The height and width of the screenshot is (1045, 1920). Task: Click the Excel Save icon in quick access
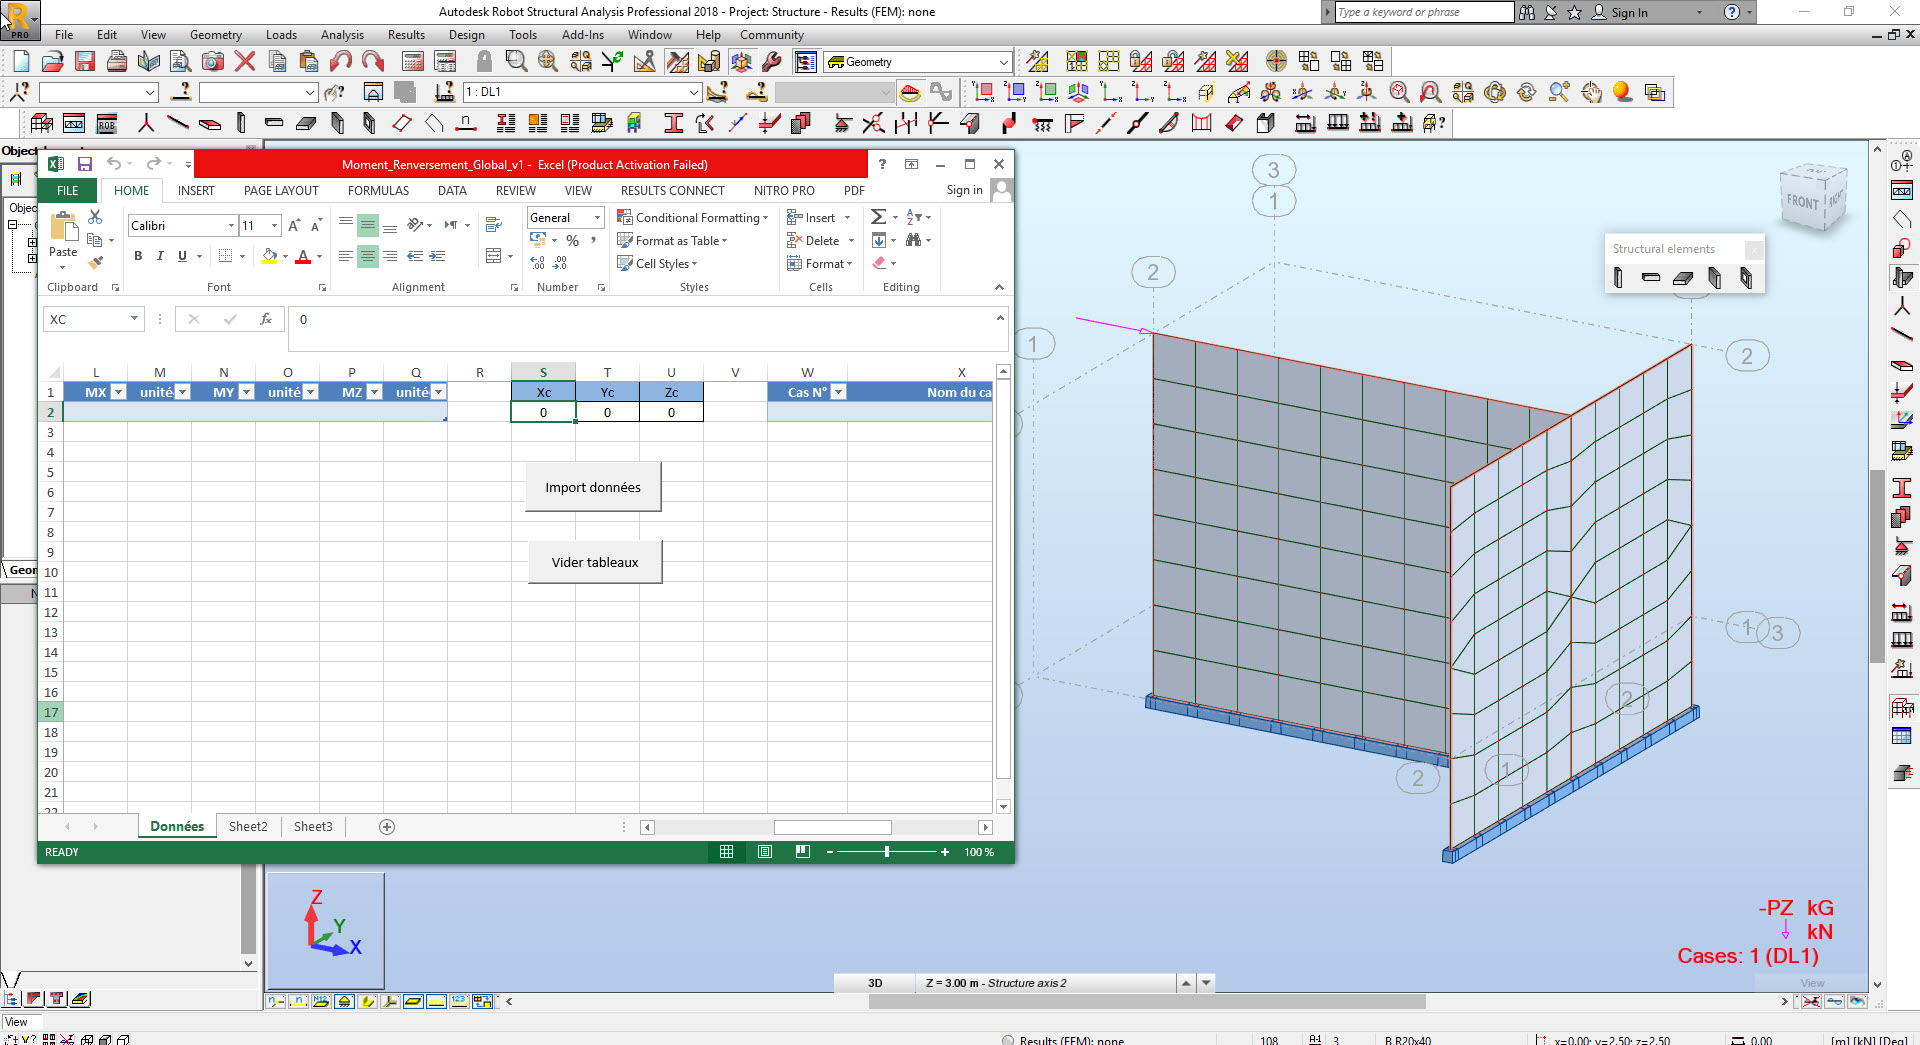click(x=85, y=164)
